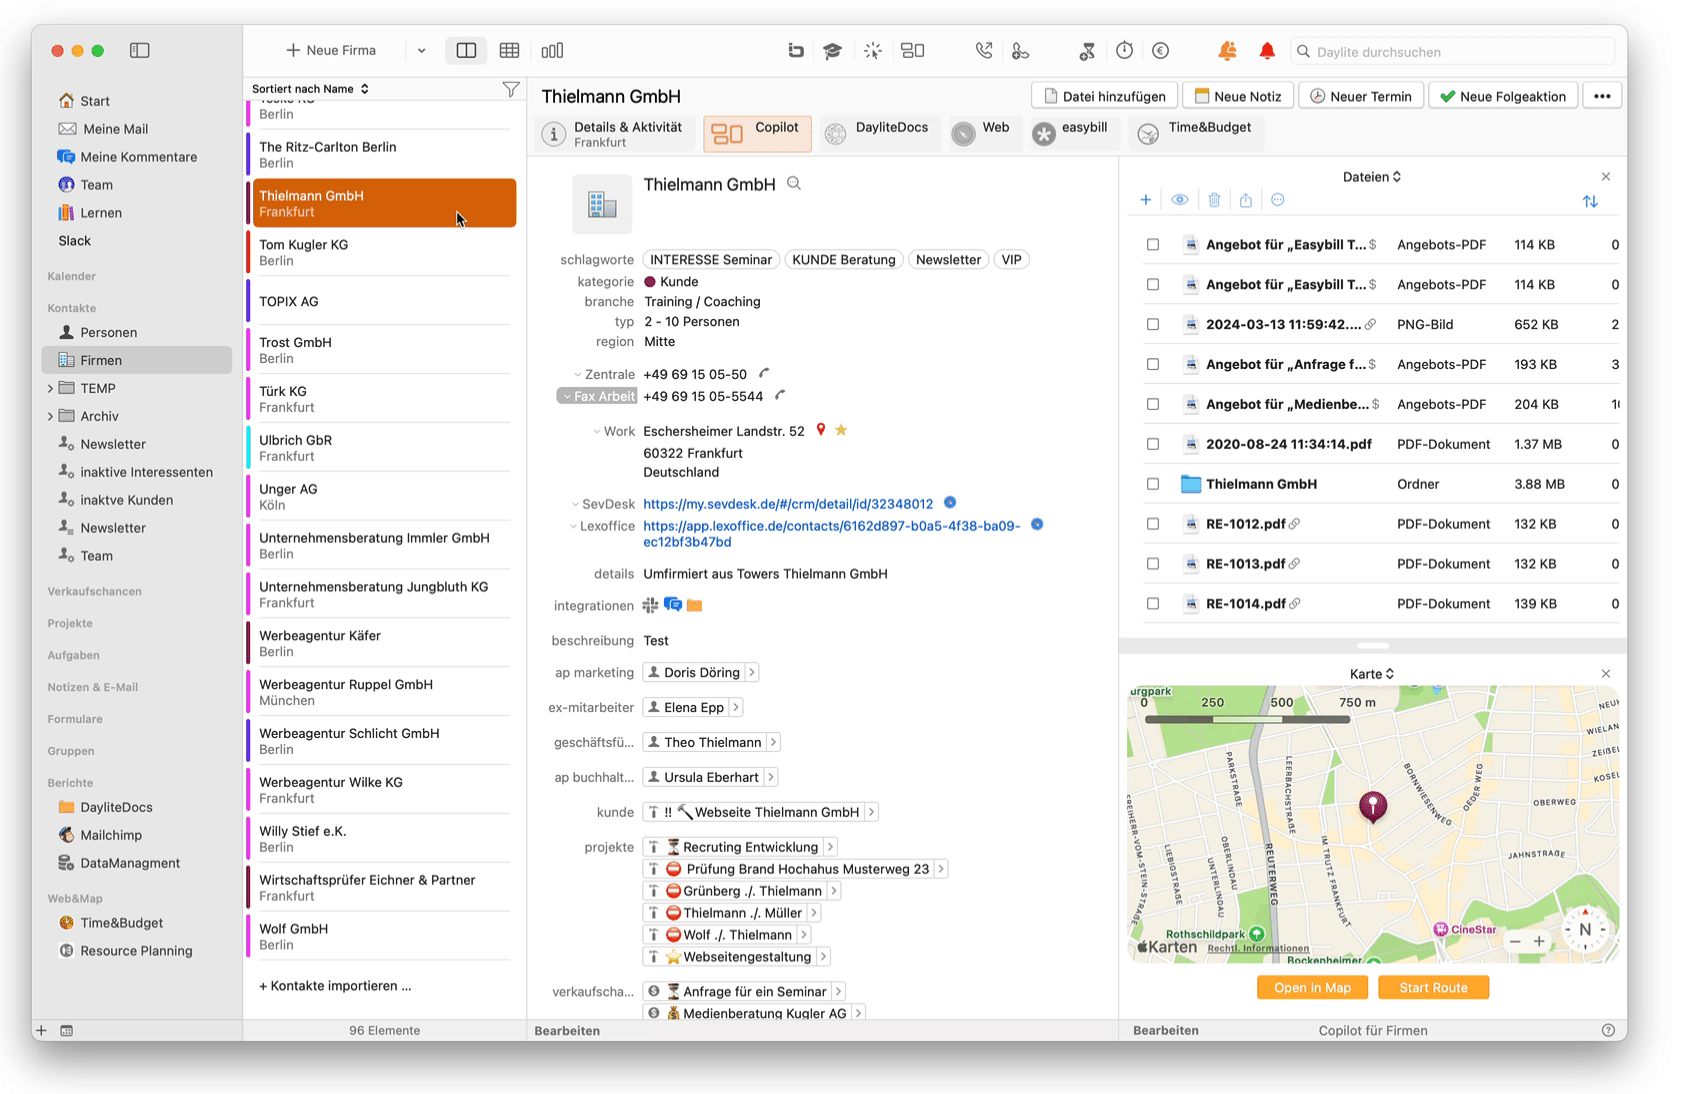
Task: Open the file options ellipsis circle icon
Action: (1278, 200)
